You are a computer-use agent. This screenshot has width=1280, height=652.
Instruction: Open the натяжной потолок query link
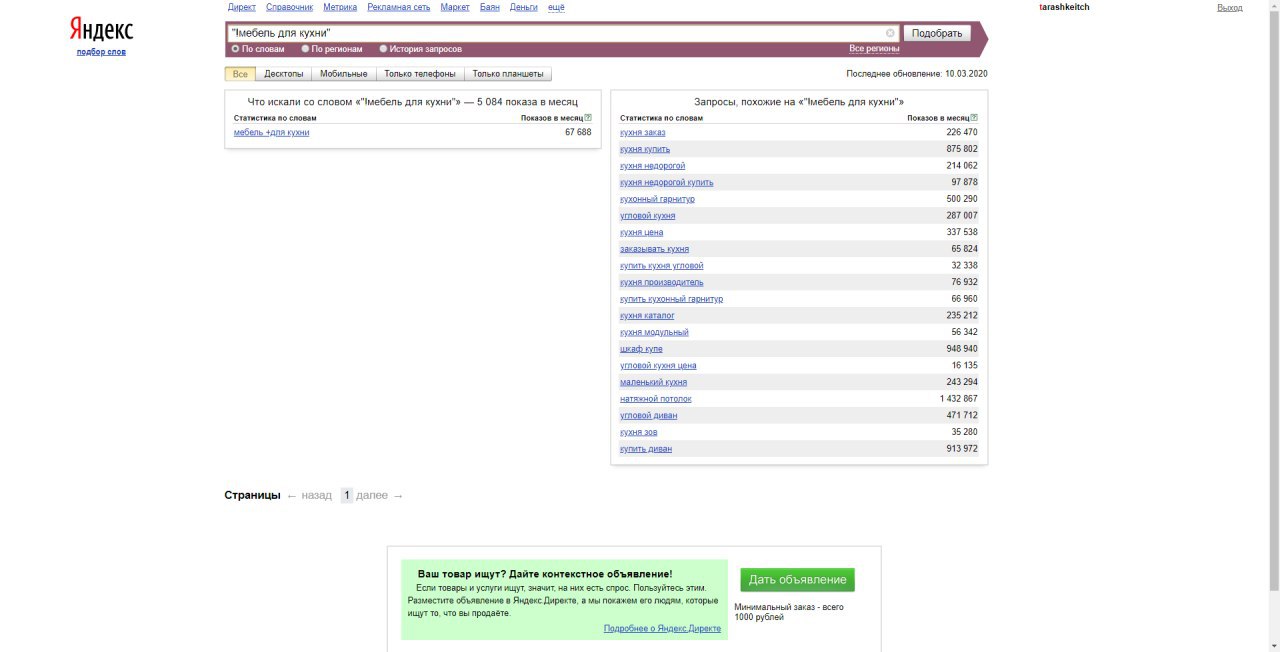[x=656, y=399]
